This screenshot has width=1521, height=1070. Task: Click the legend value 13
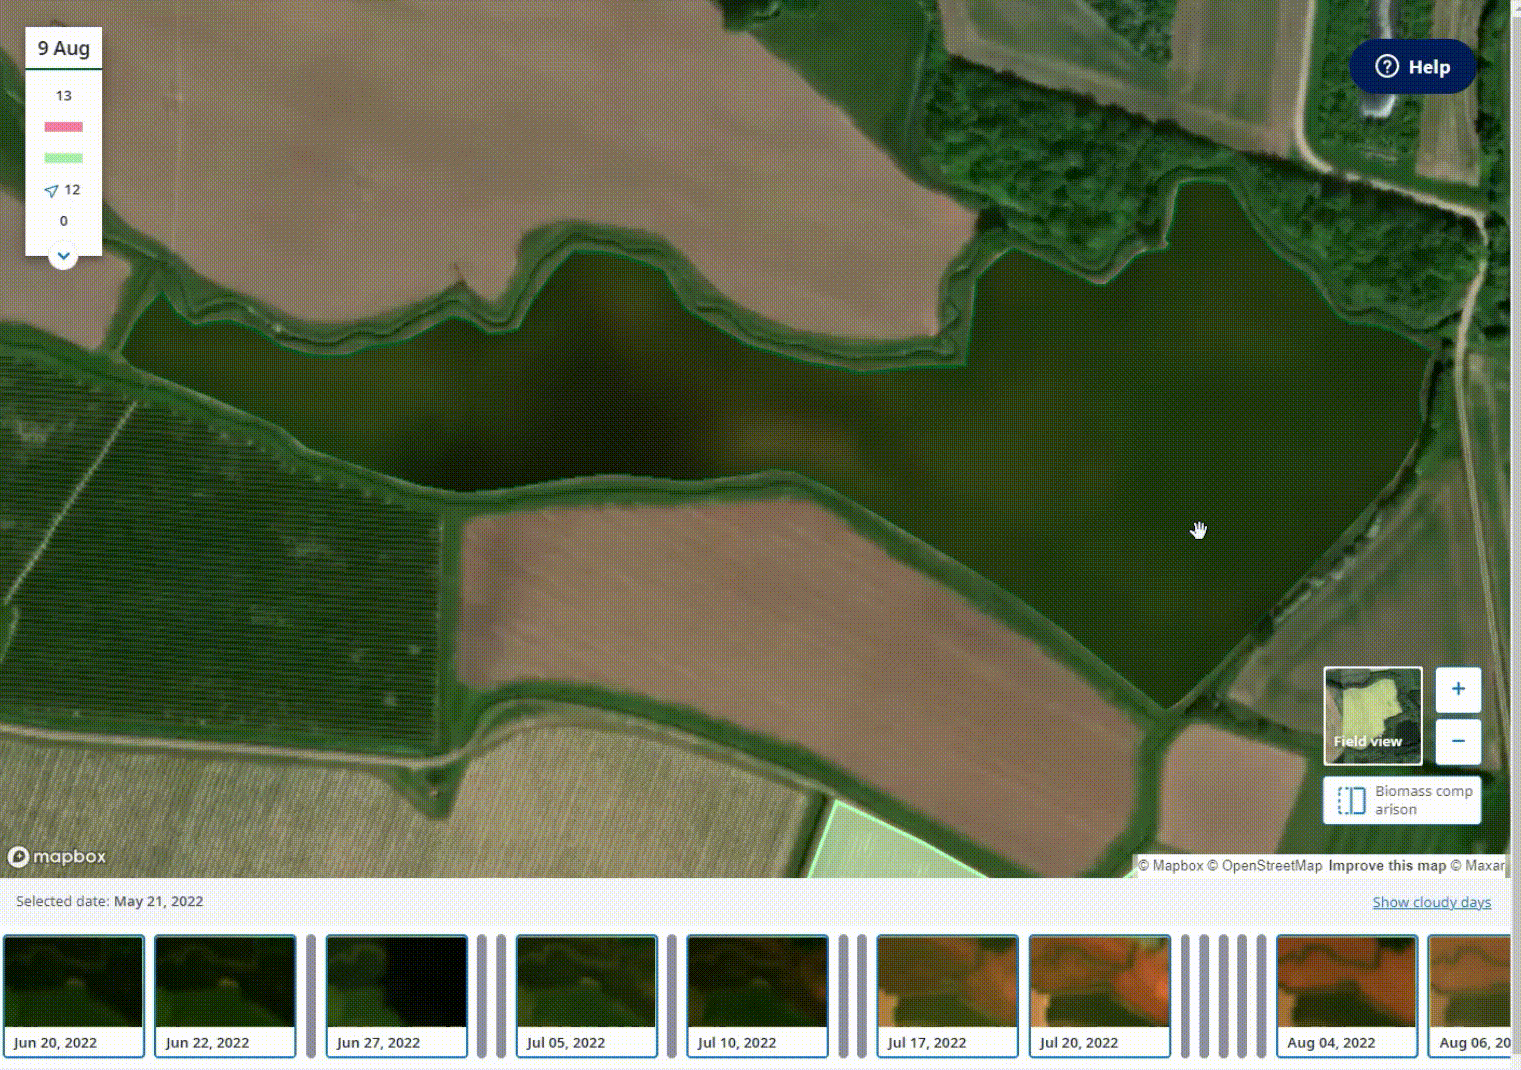(x=64, y=96)
